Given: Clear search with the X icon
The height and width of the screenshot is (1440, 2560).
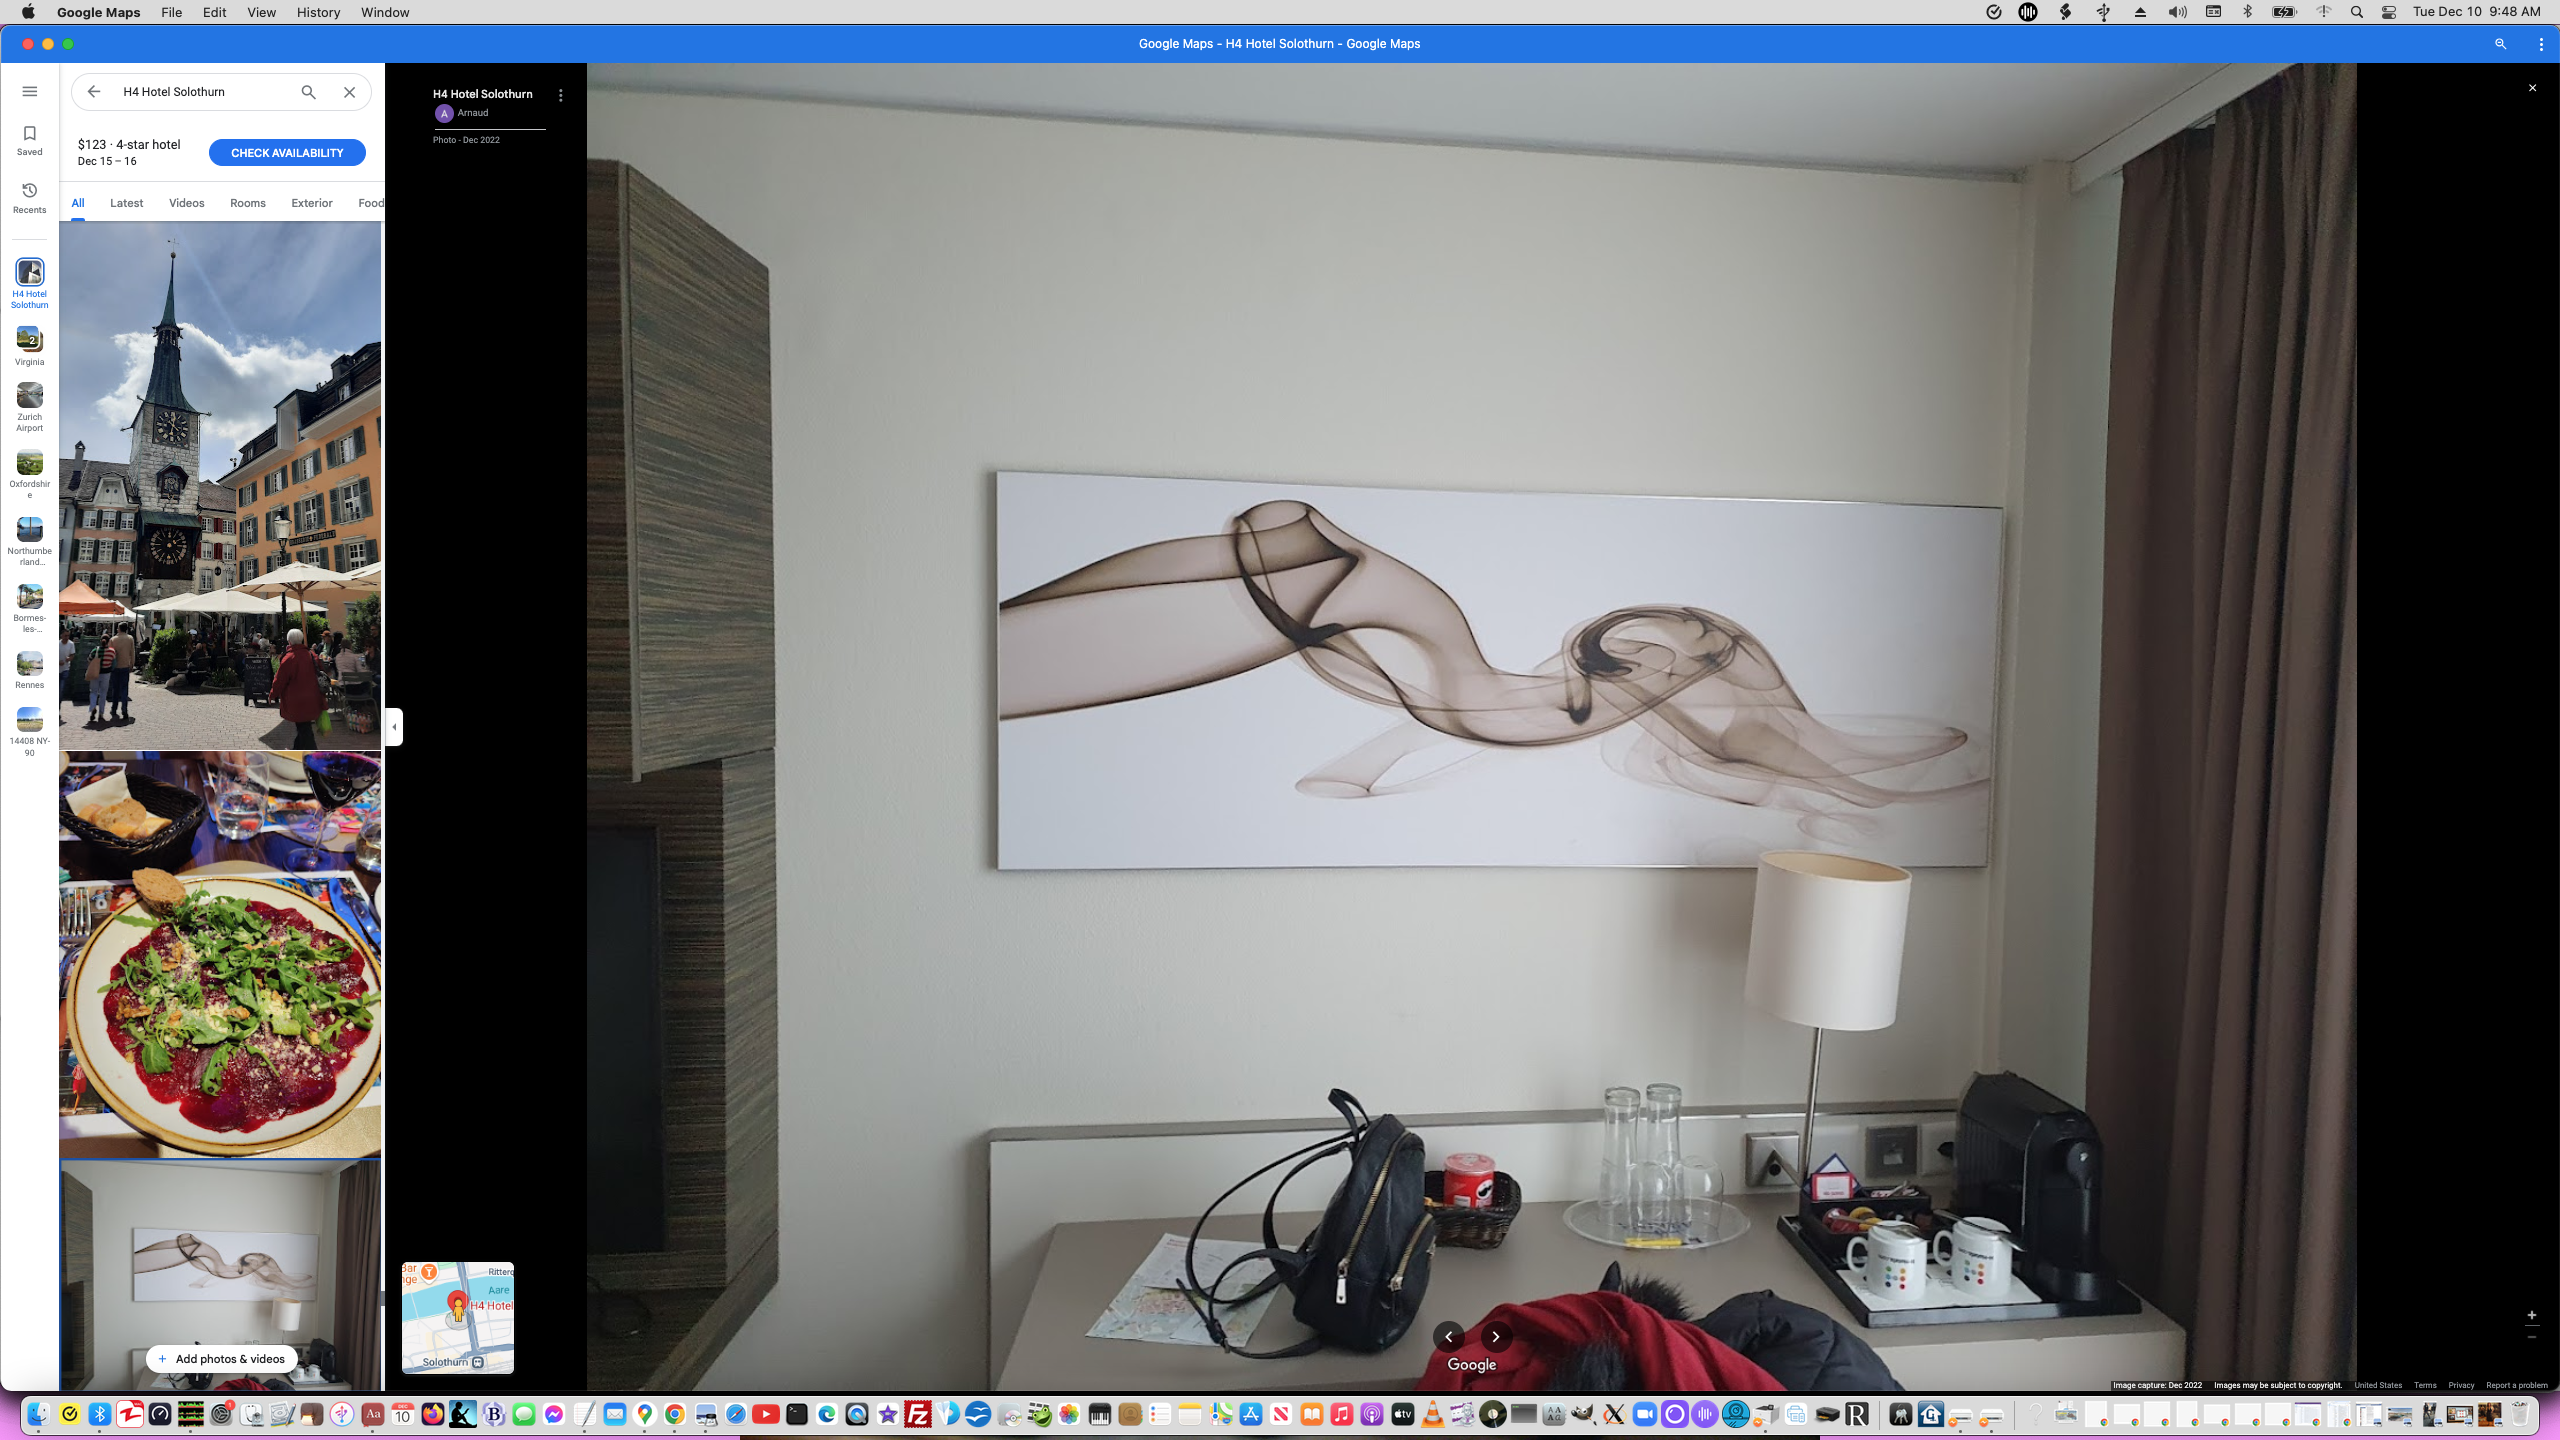Looking at the screenshot, I should (x=349, y=92).
